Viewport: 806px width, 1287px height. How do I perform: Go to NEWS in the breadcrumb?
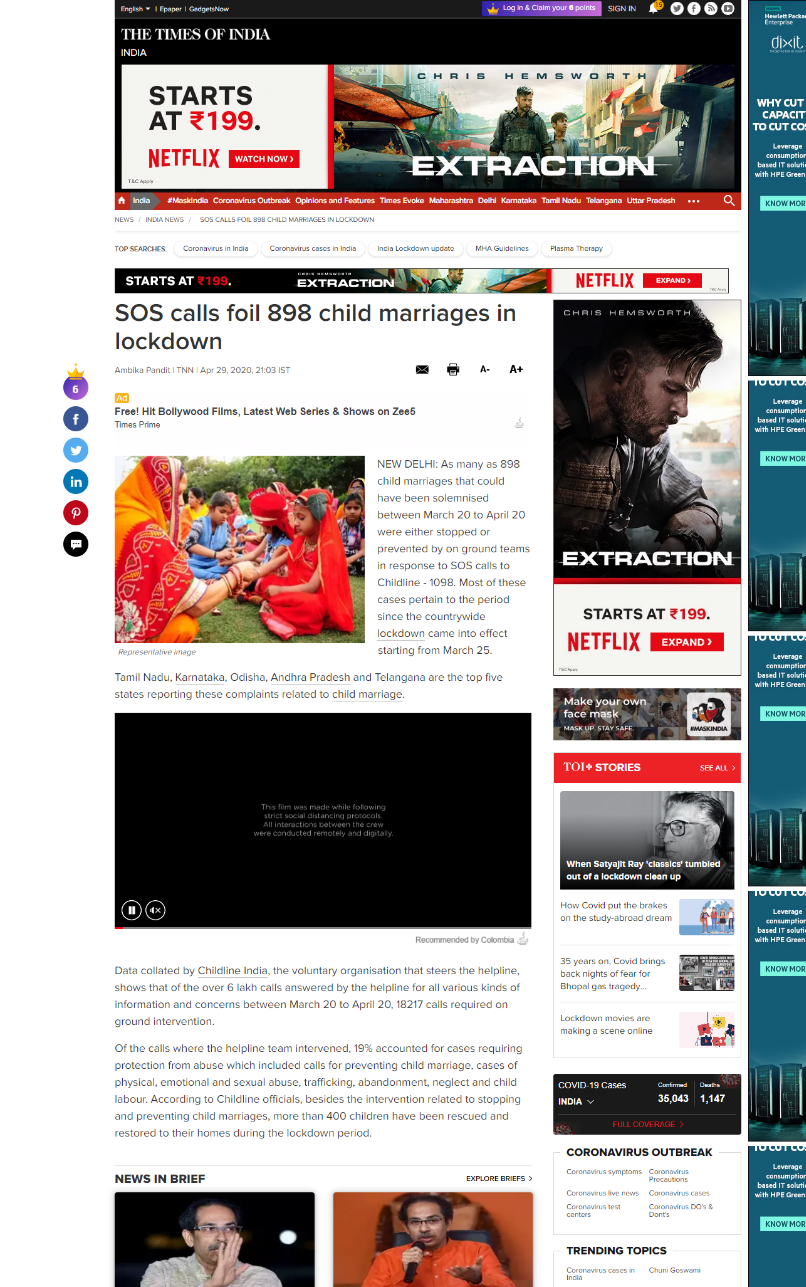(124, 220)
